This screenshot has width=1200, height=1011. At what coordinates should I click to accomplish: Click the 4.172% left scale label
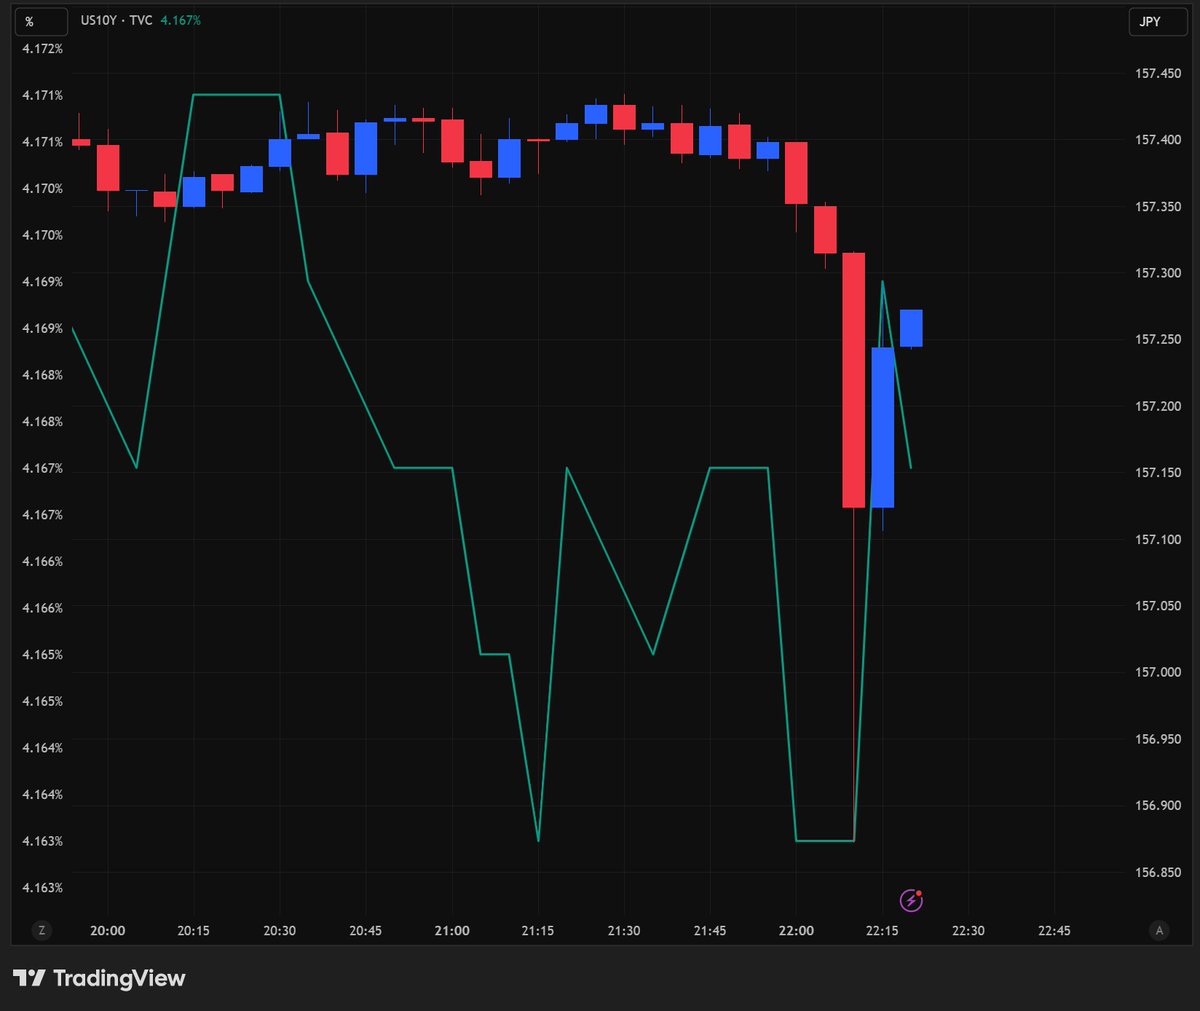[x=42, y=49]
